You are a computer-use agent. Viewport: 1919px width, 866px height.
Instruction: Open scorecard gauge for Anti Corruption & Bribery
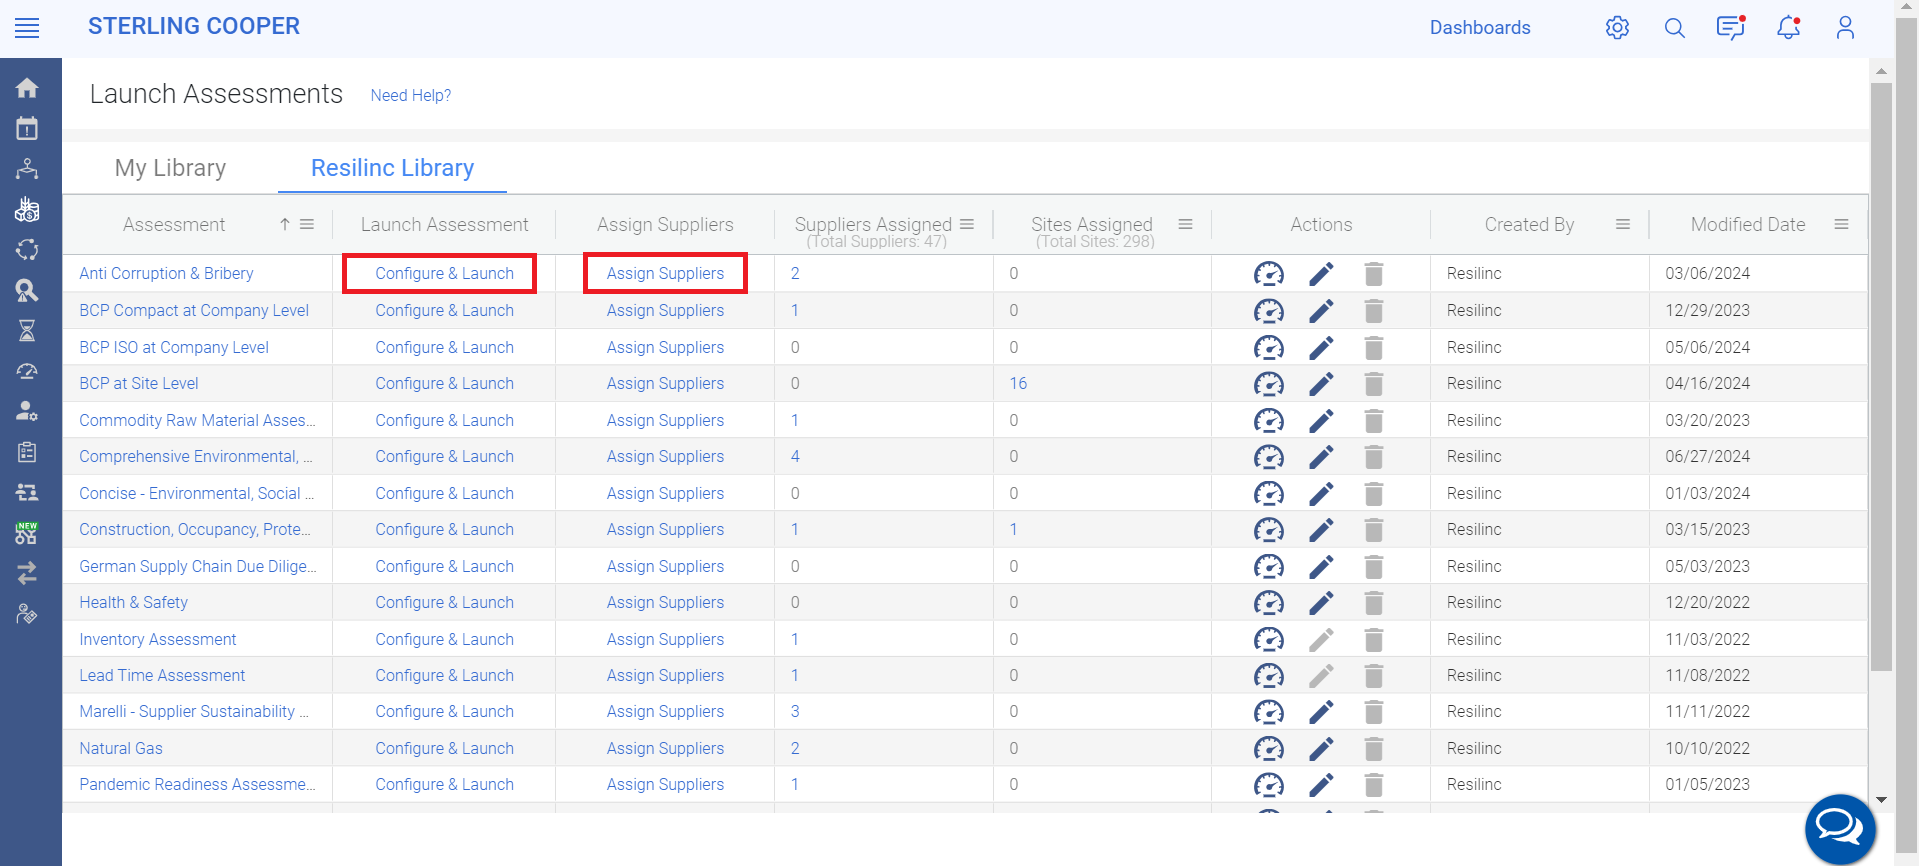(x=1268, y=274)
